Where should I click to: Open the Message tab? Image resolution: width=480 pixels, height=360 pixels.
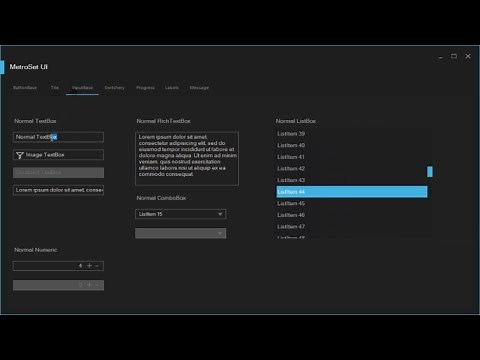[199, 88]
